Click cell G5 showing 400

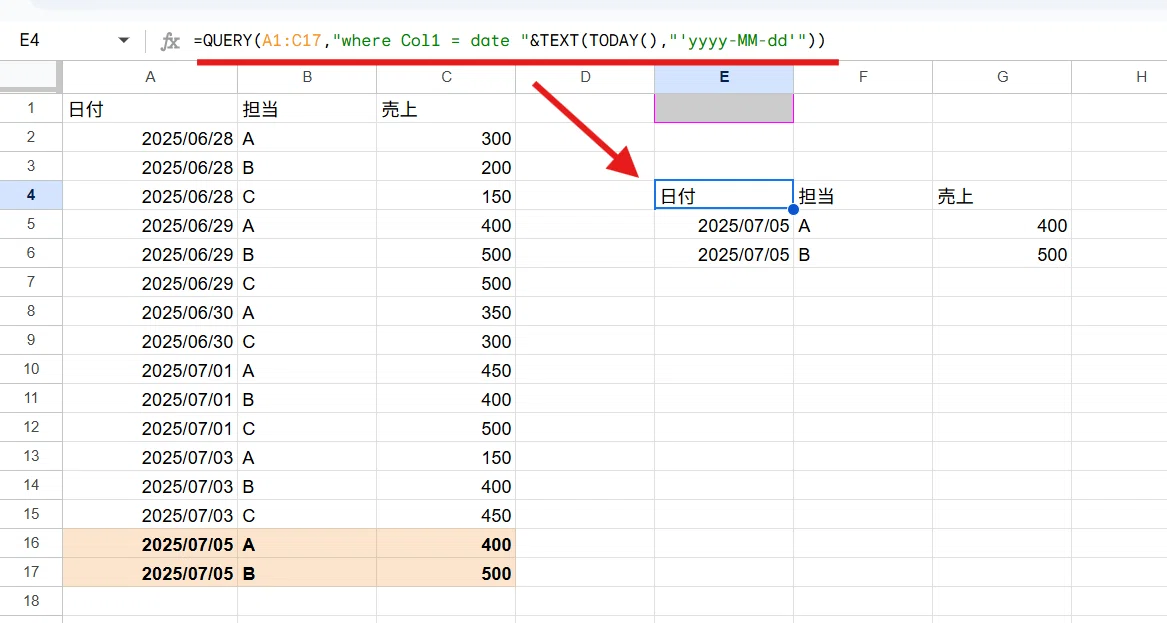coord(1003,225)
